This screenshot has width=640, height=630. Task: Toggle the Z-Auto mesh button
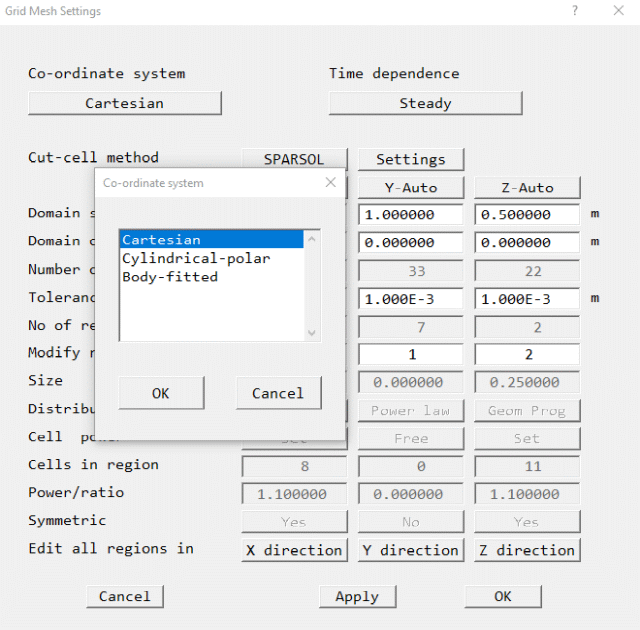click(527, 188)
